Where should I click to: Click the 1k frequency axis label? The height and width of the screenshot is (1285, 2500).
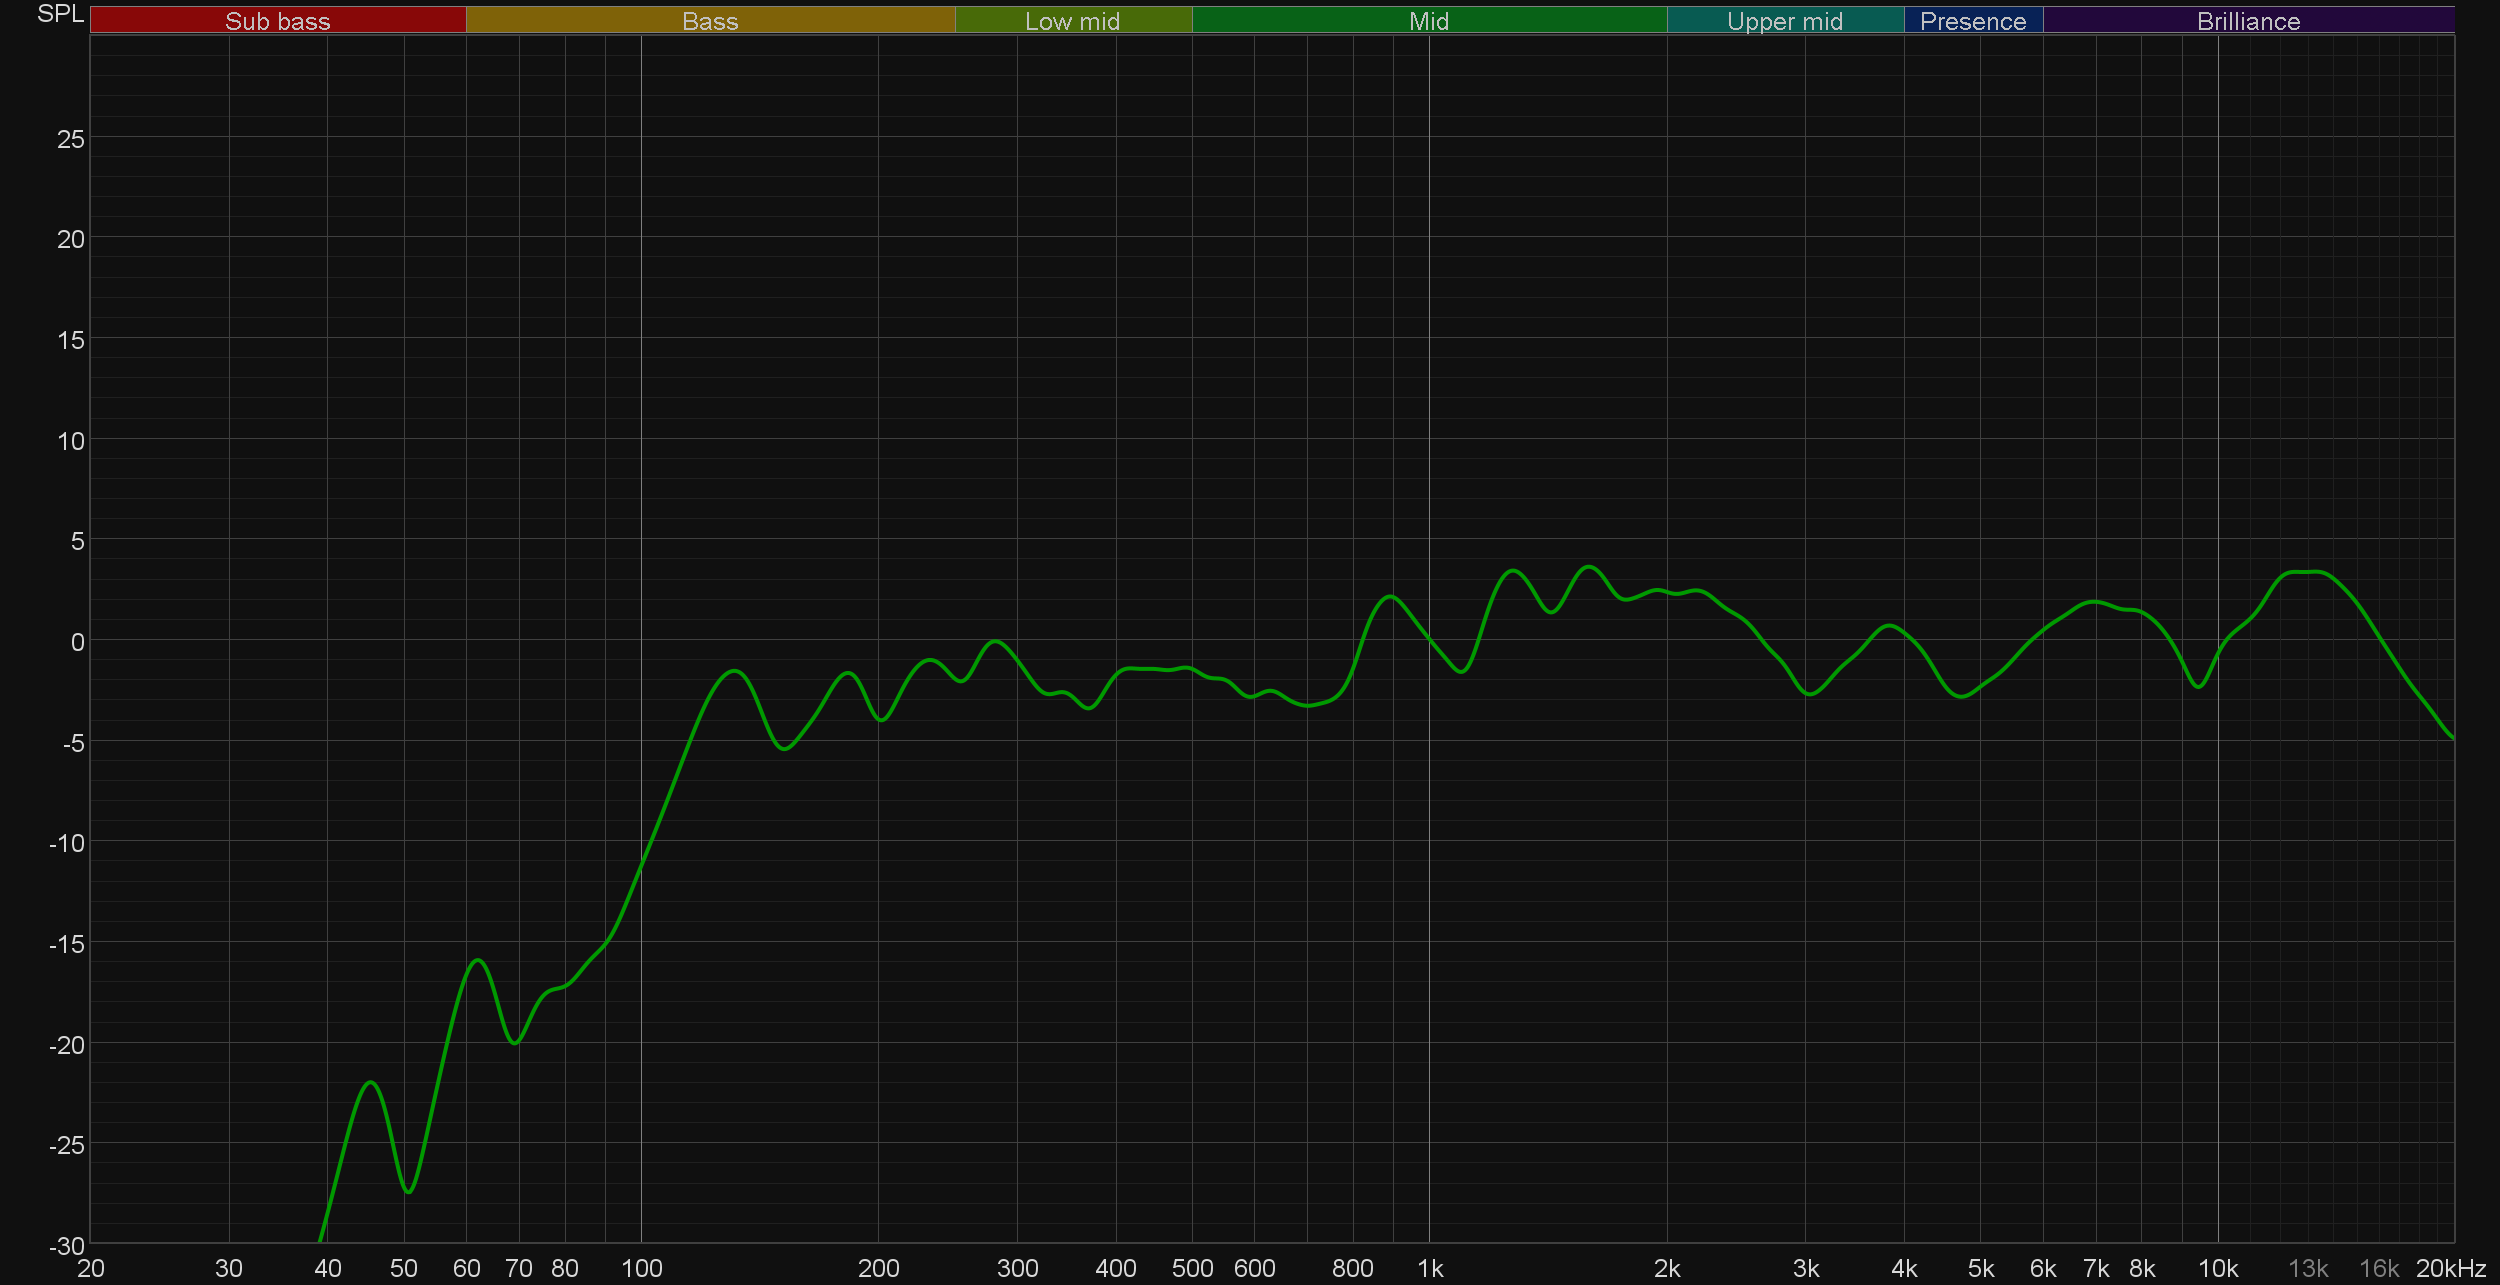click(x=1430, y=1269)
